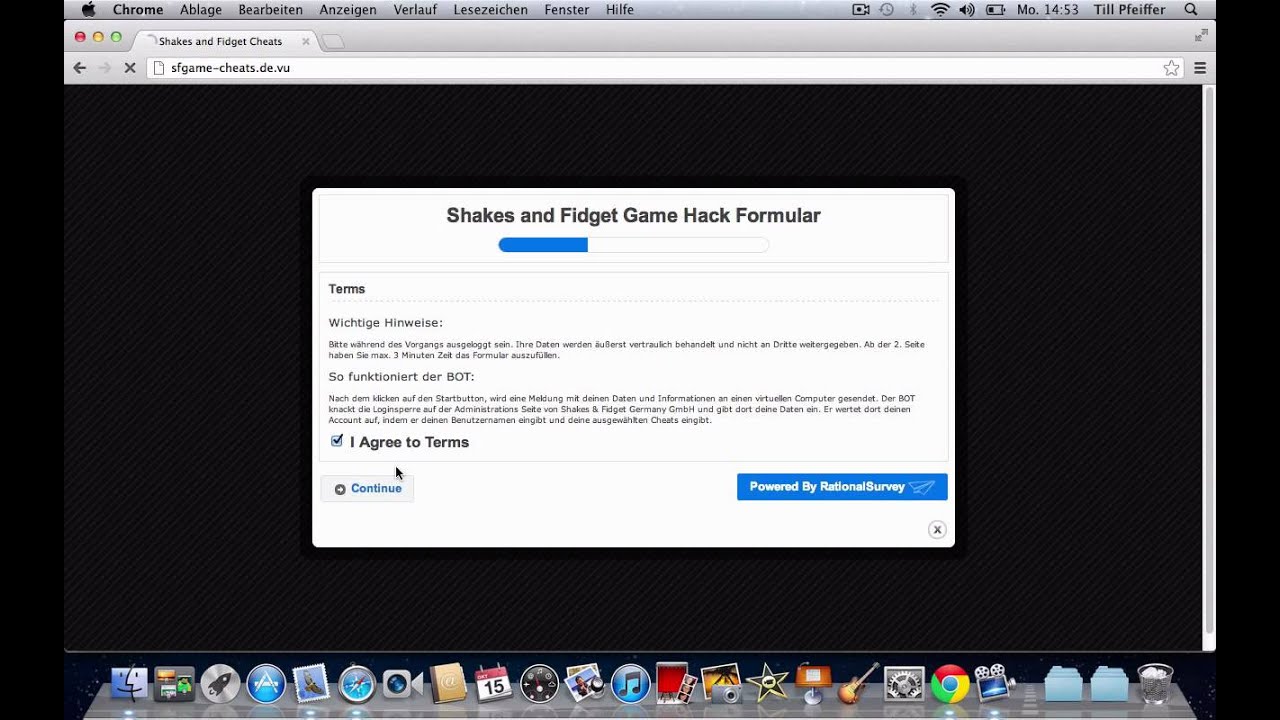The height and width of the screenshot is (720, 1280).
Task: Launch Launchpad rocket icon in dock
Action: 220,684
